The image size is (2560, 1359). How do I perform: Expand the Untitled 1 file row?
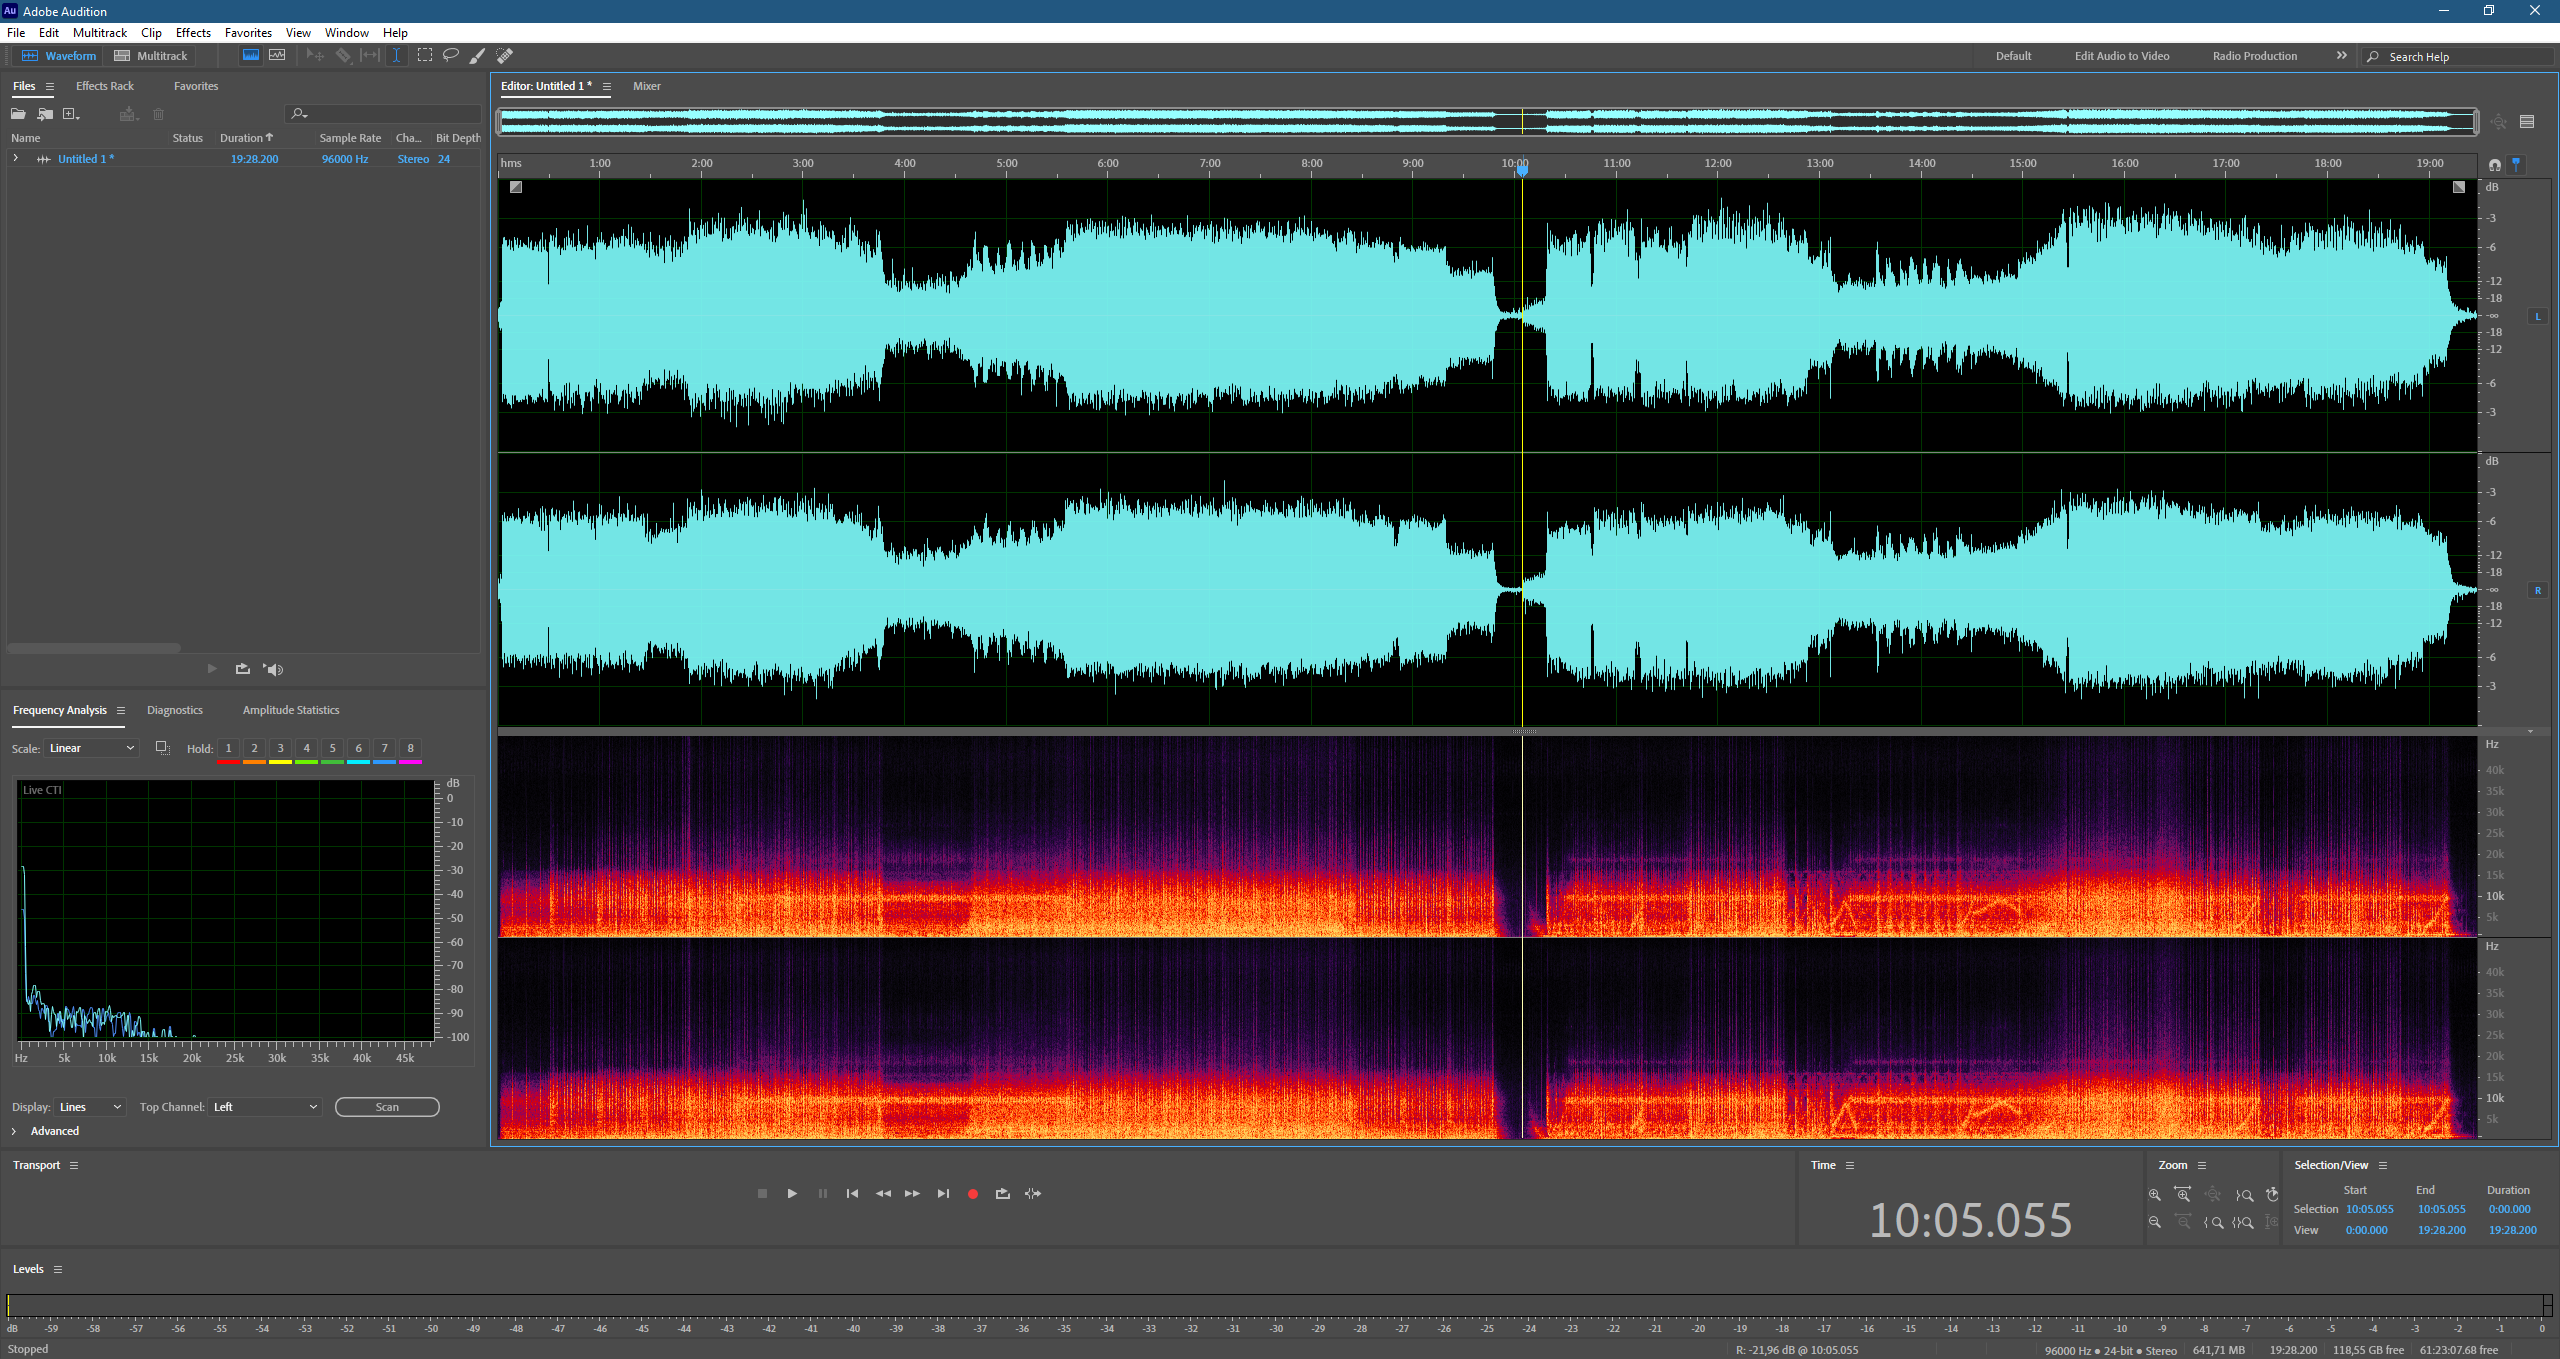click(15, 159)
